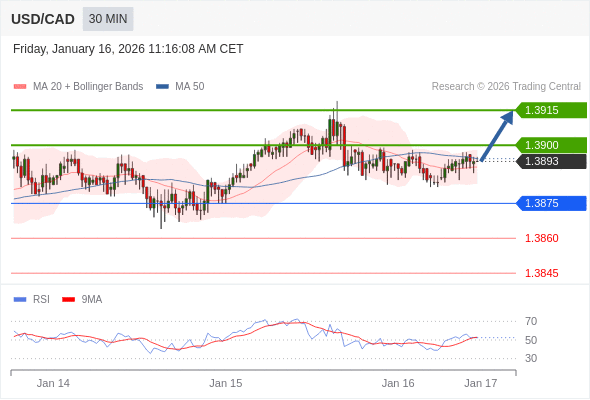This screenshot has height=400, width=590.
Task: Select the USD/CAD pair title
Action: click(x=43, y=19)
